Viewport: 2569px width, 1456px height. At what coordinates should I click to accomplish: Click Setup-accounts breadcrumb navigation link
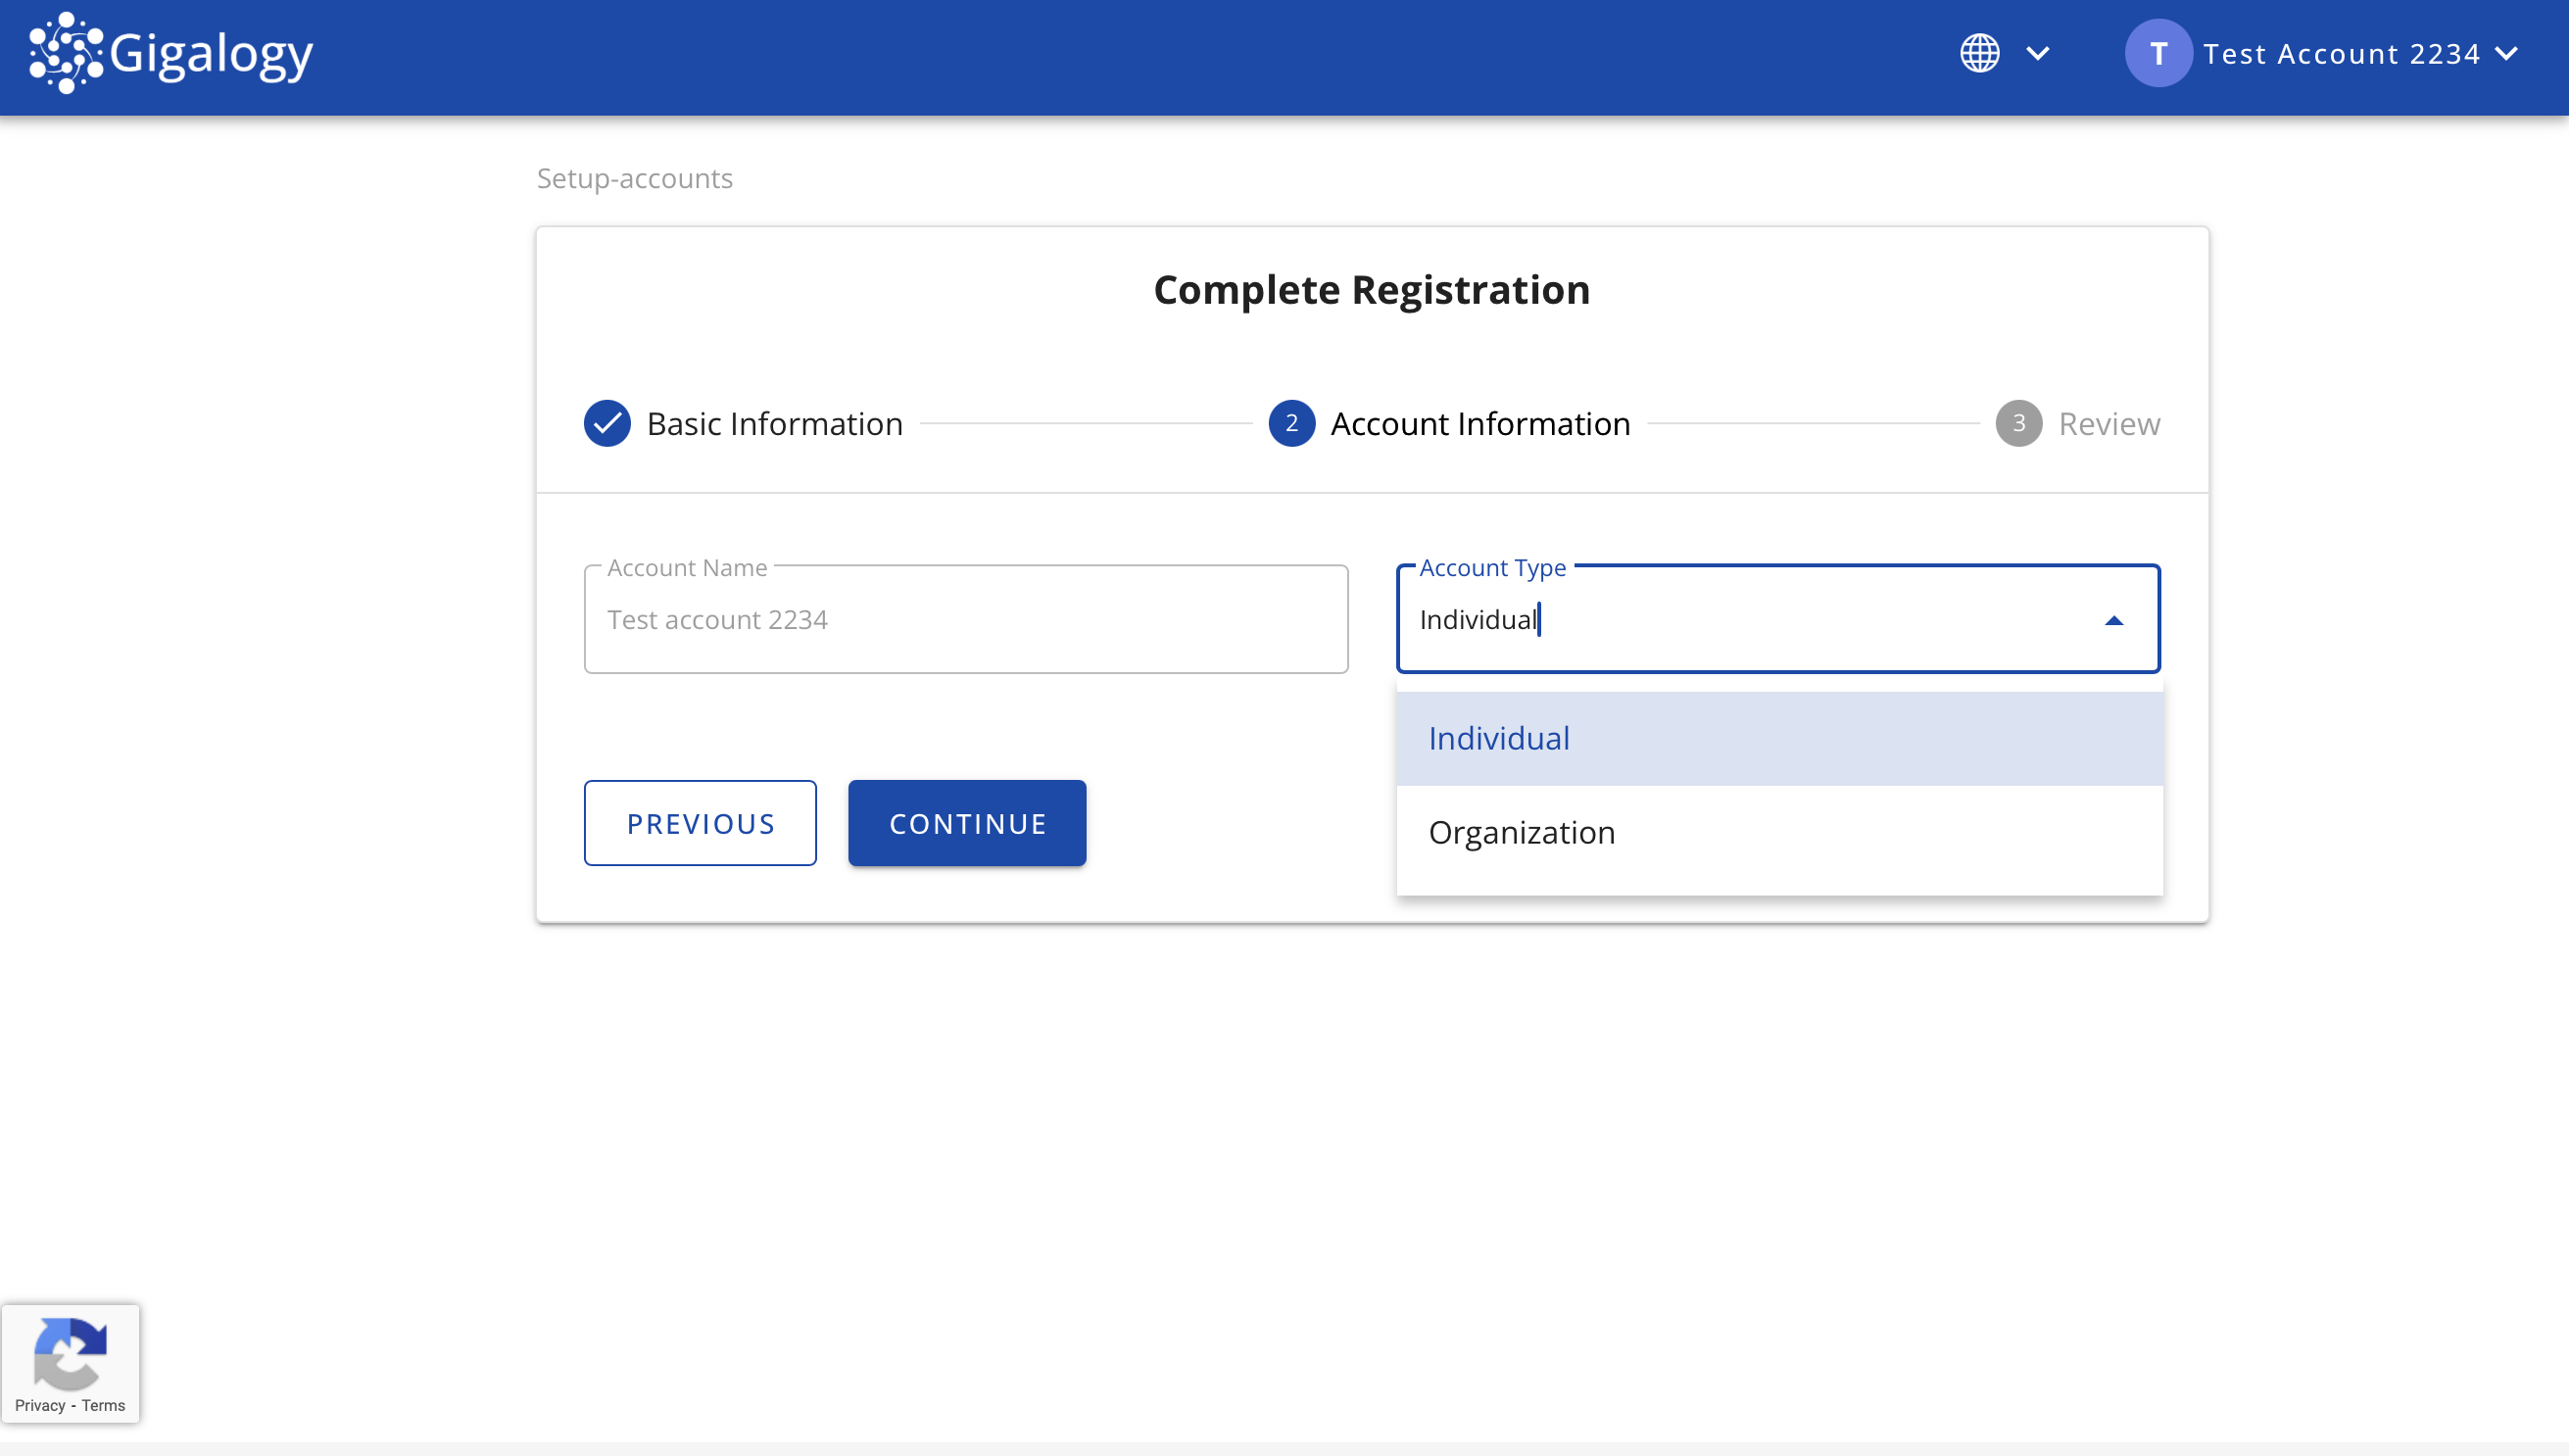(635, 176)
